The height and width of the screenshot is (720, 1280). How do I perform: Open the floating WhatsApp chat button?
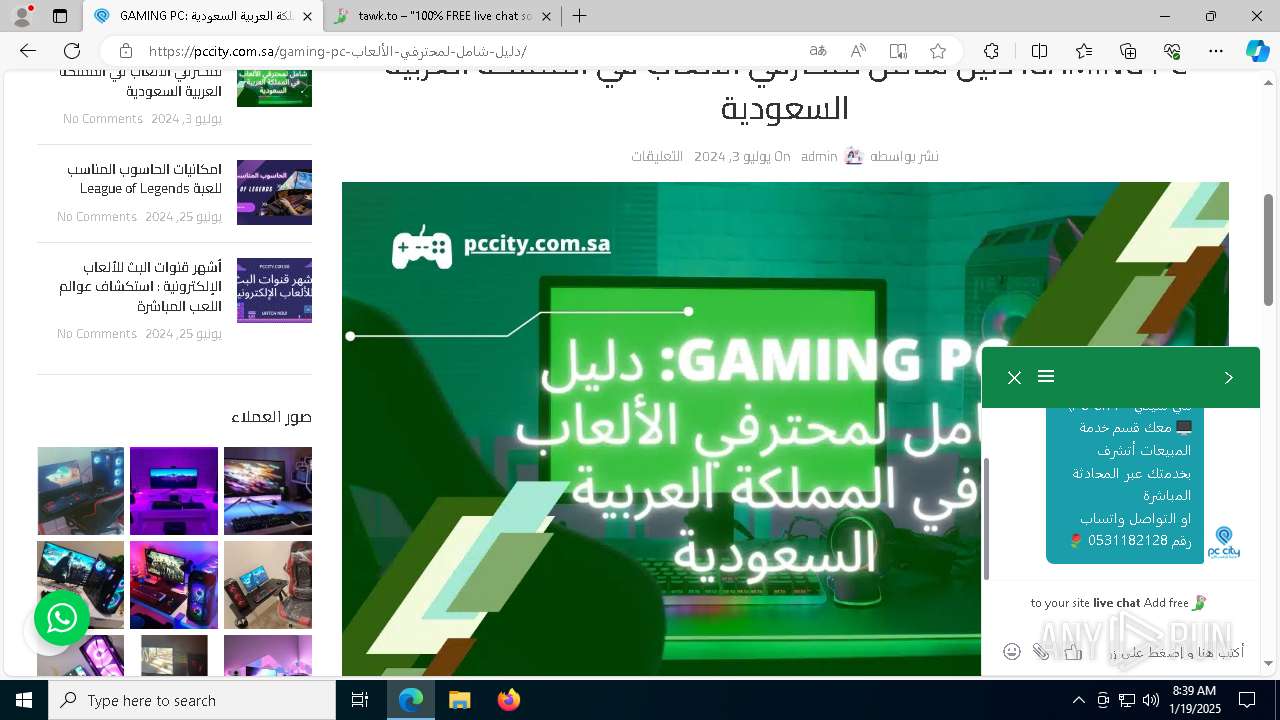62,620
